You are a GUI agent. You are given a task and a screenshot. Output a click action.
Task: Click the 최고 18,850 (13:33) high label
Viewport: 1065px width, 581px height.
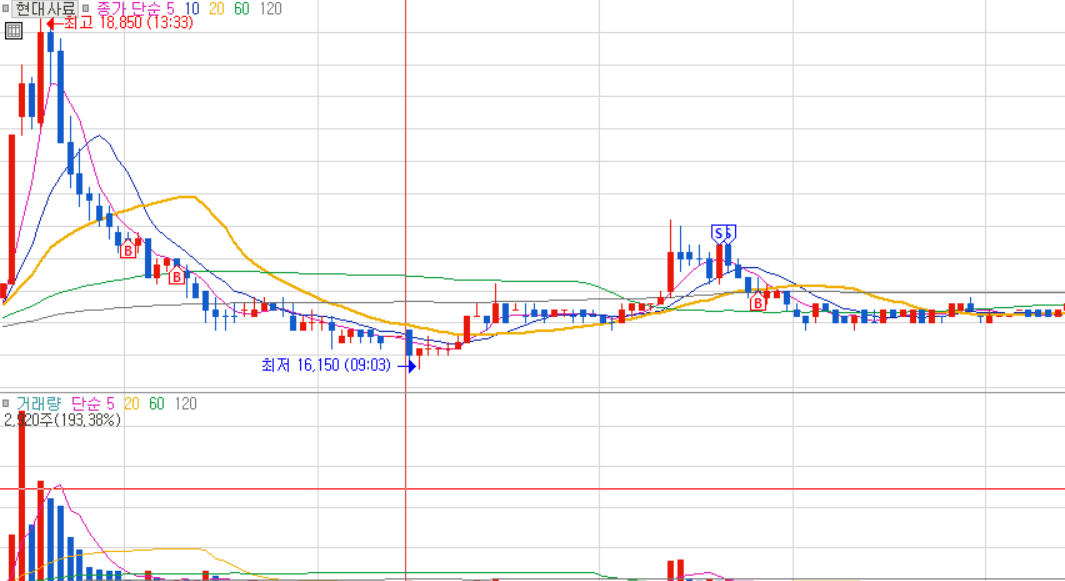128,23
